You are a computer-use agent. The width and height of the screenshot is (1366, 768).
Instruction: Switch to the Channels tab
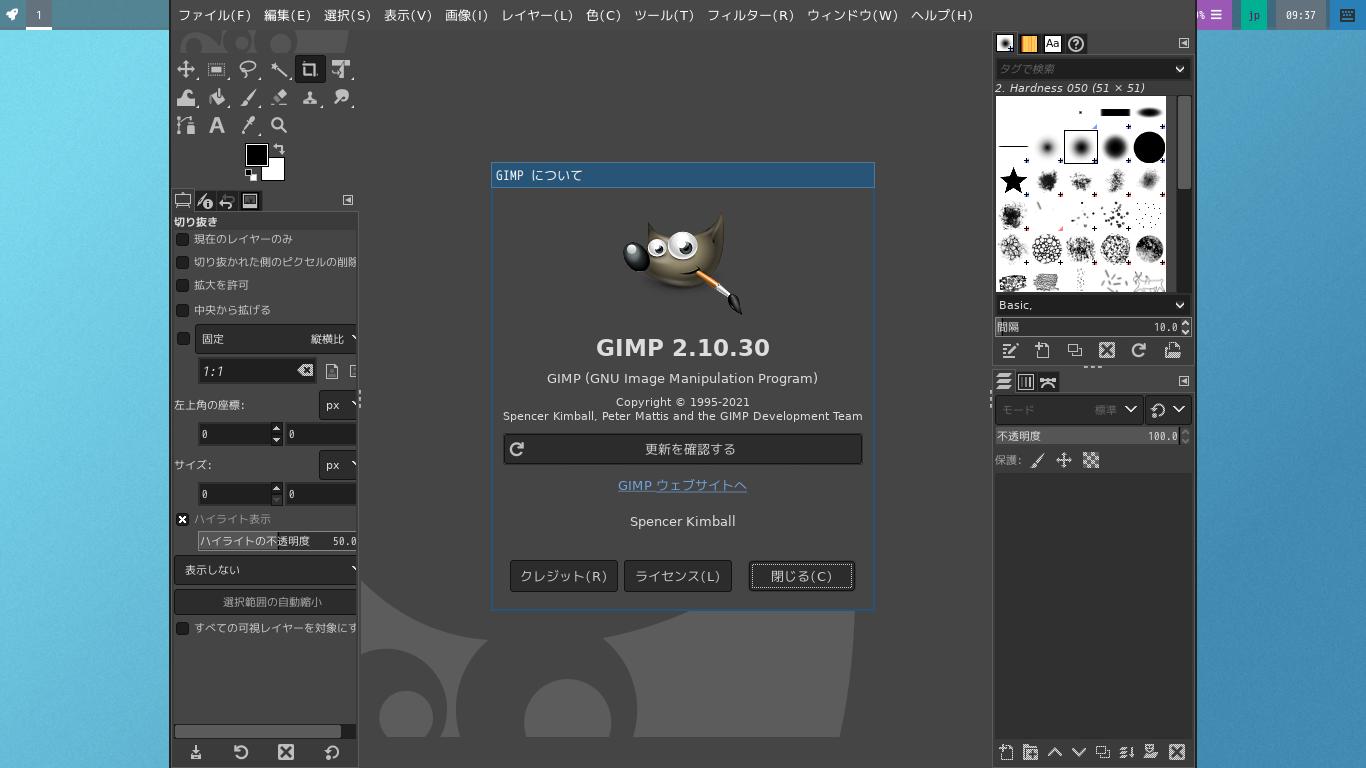coord(1026,382)
